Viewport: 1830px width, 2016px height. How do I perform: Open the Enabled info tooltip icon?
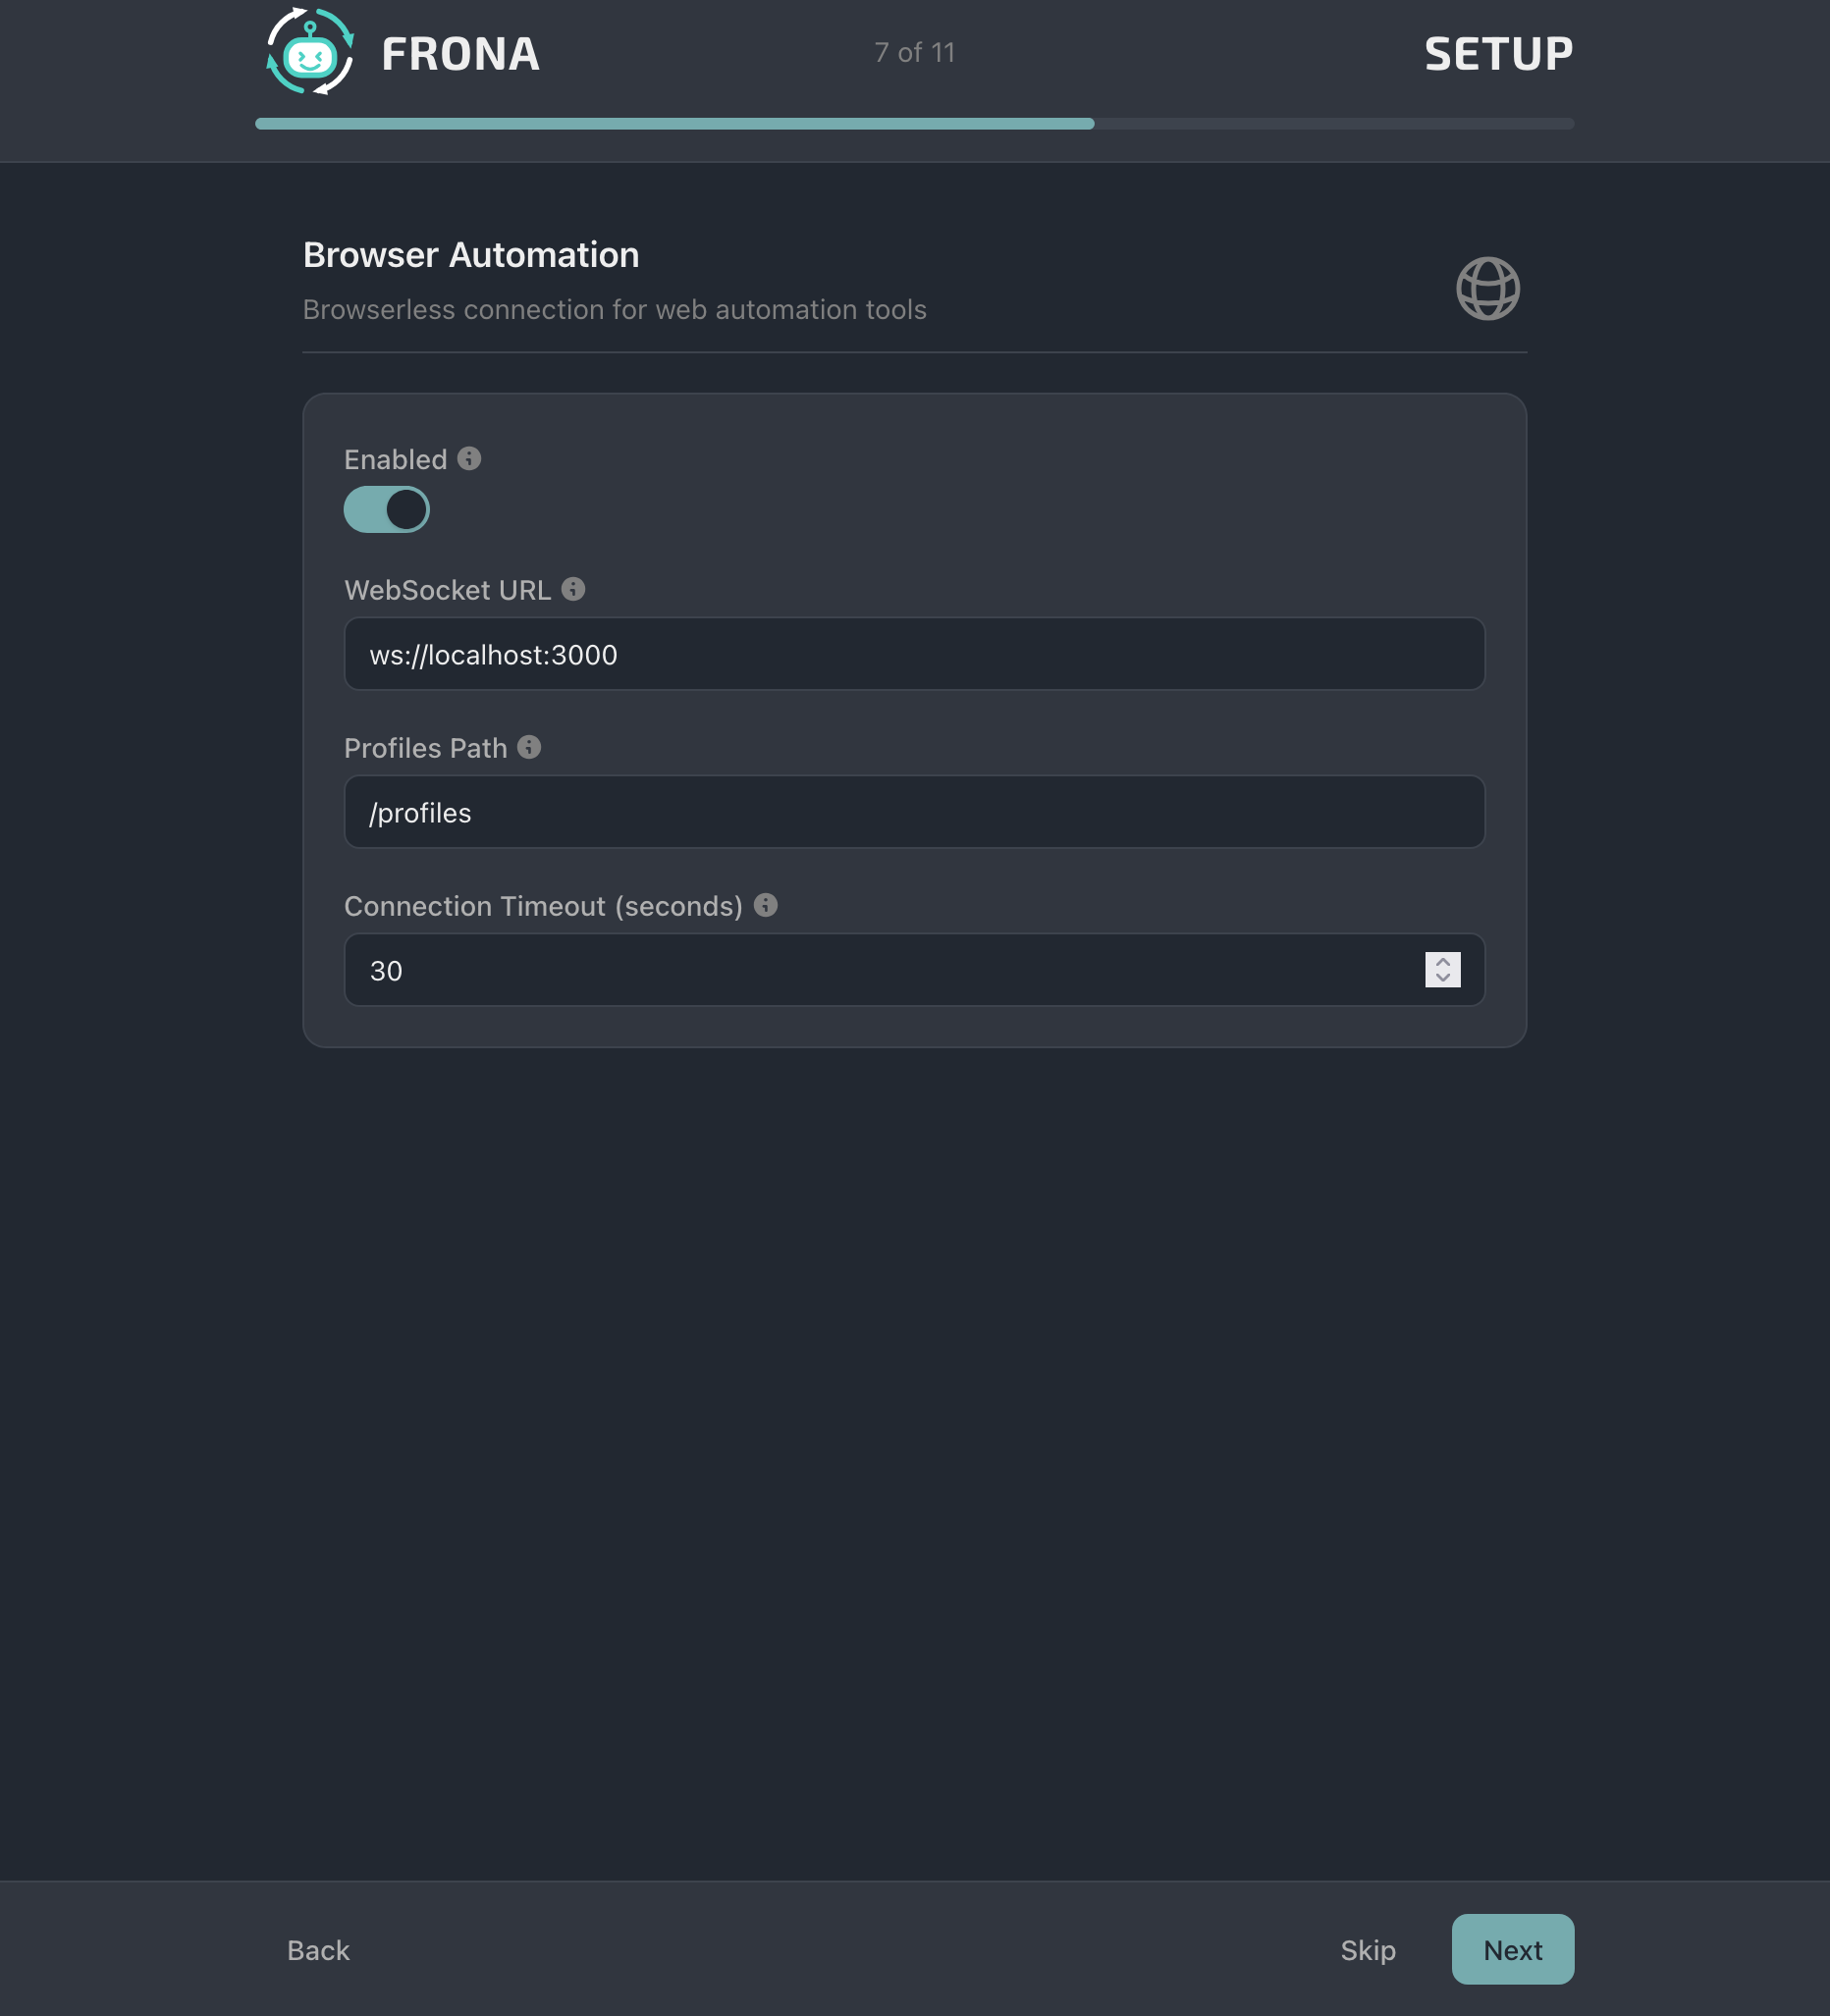(x=470, y=459)
